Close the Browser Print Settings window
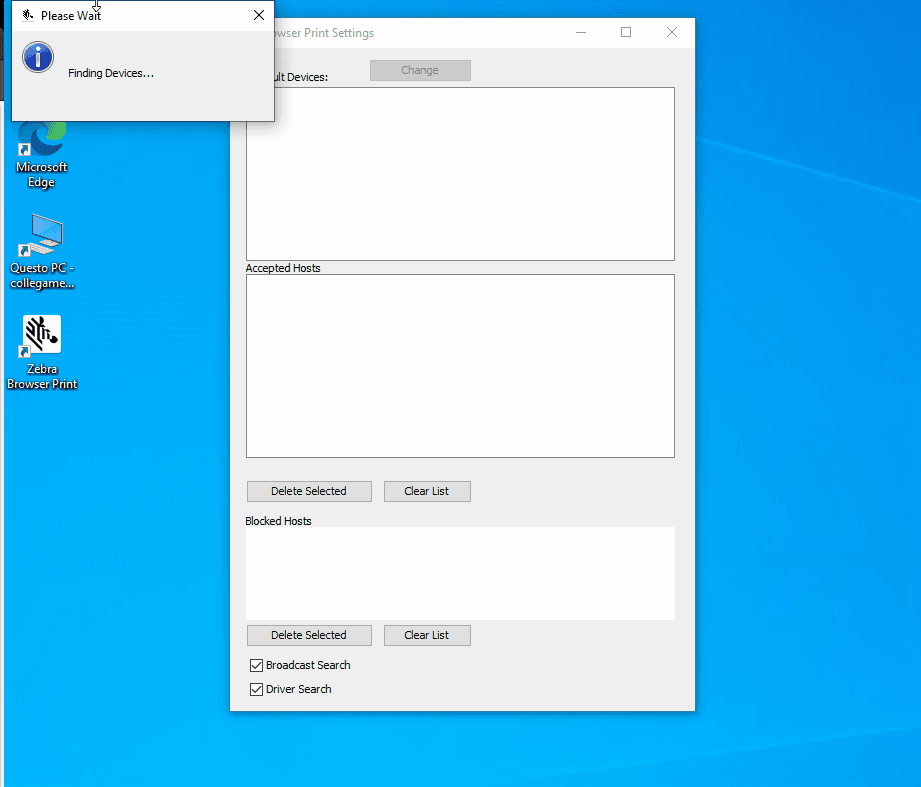Viewport: 921px width, 787px height. (672, 33)
